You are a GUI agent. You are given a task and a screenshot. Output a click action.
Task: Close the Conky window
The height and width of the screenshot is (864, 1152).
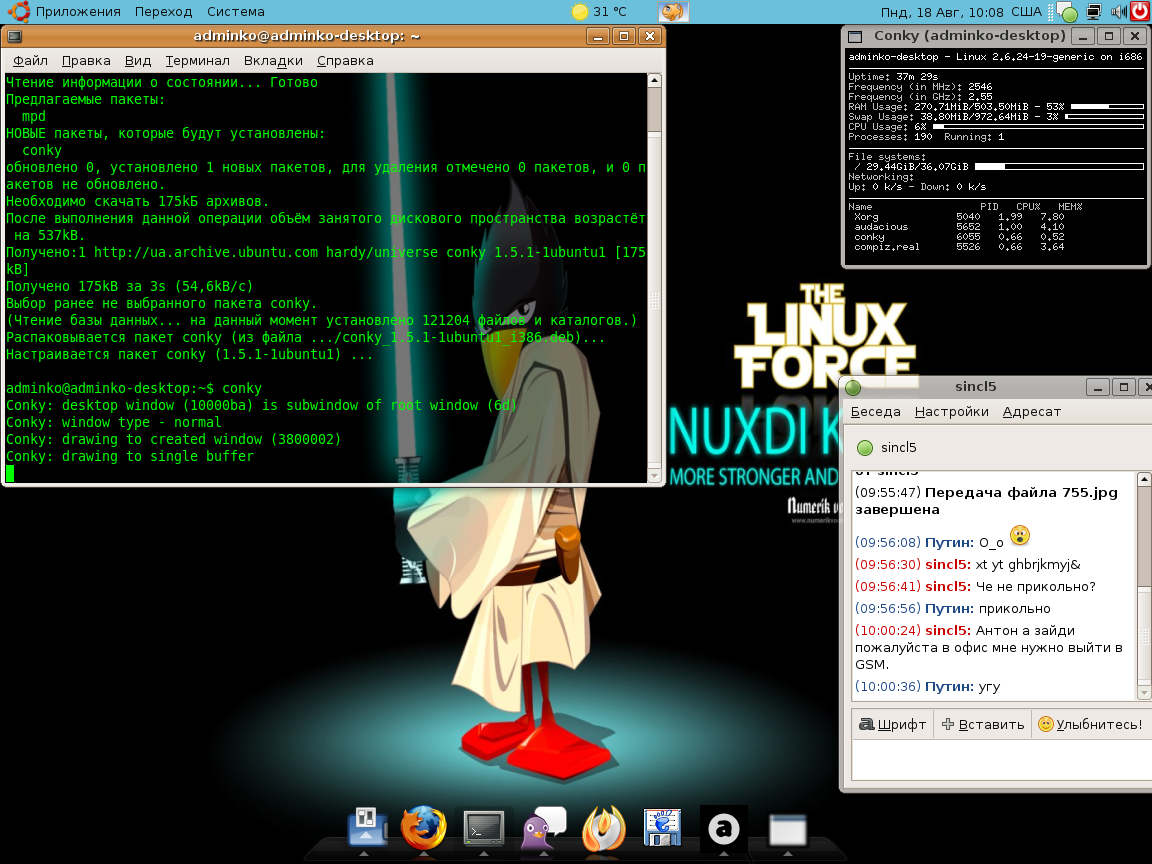1134,36
